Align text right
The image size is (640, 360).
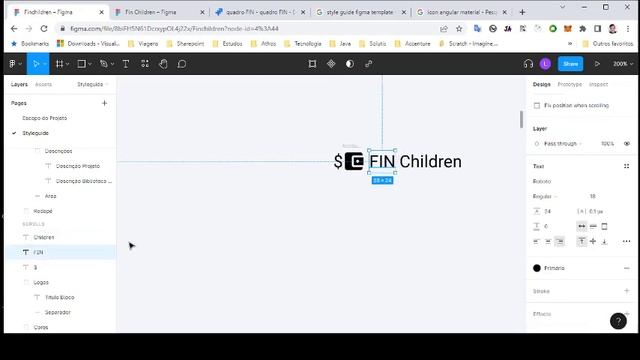(x=560, y=241)
